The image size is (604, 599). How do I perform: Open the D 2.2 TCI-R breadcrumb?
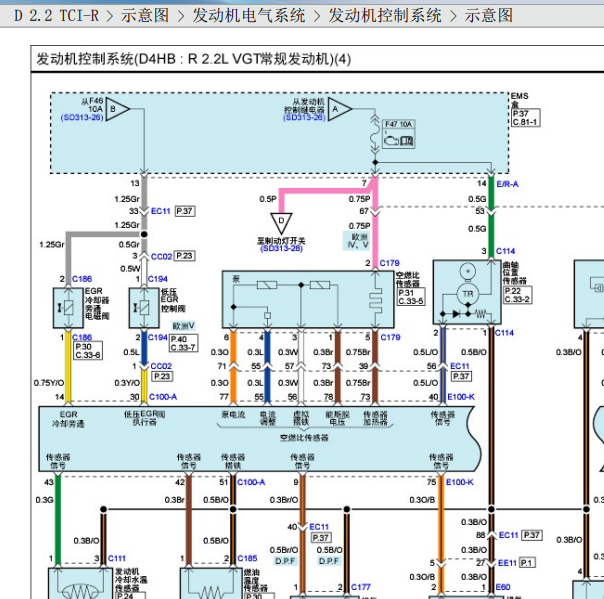point(57,16)
